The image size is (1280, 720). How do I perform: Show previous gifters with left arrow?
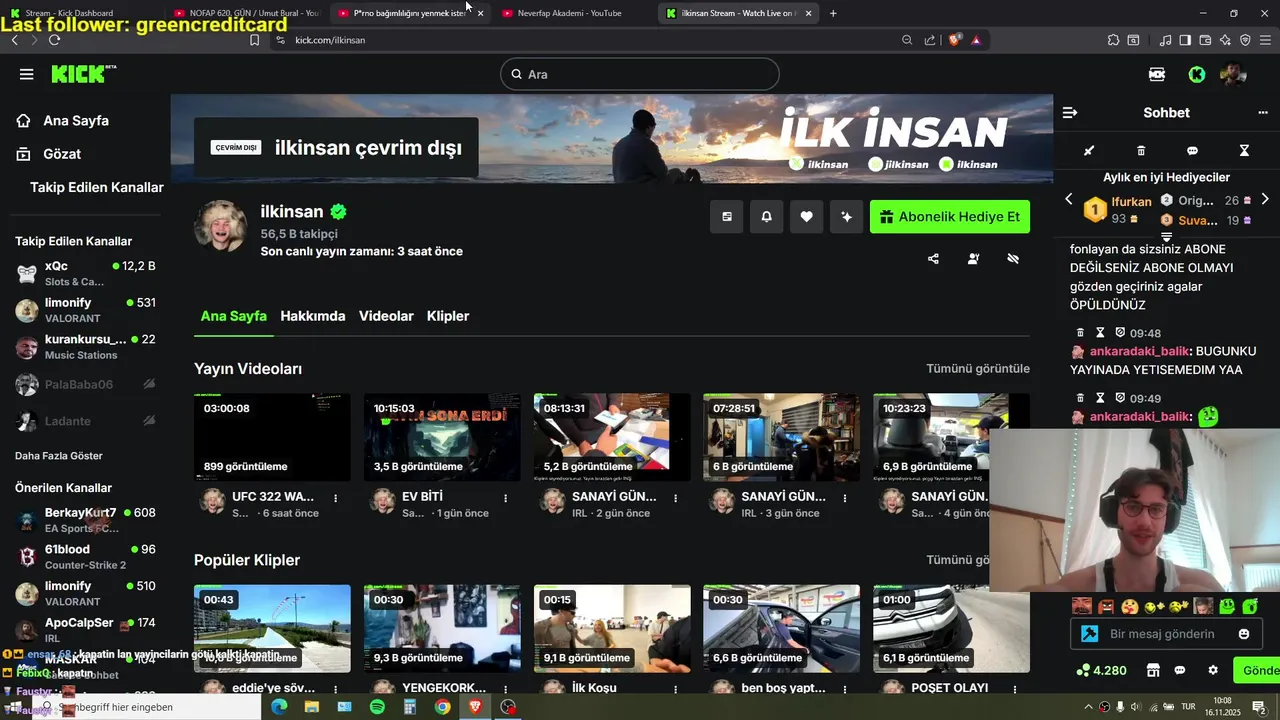click(x=1068, y=199)
